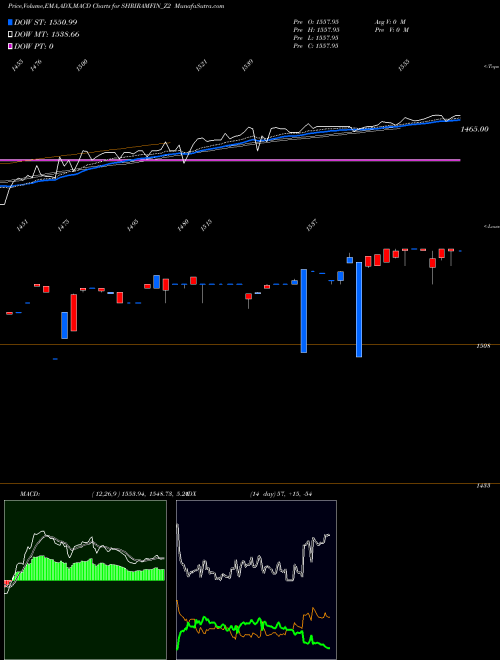The image size is (500, 660).
Task: Click the 1465.00 price label
Action: point(474,129)
